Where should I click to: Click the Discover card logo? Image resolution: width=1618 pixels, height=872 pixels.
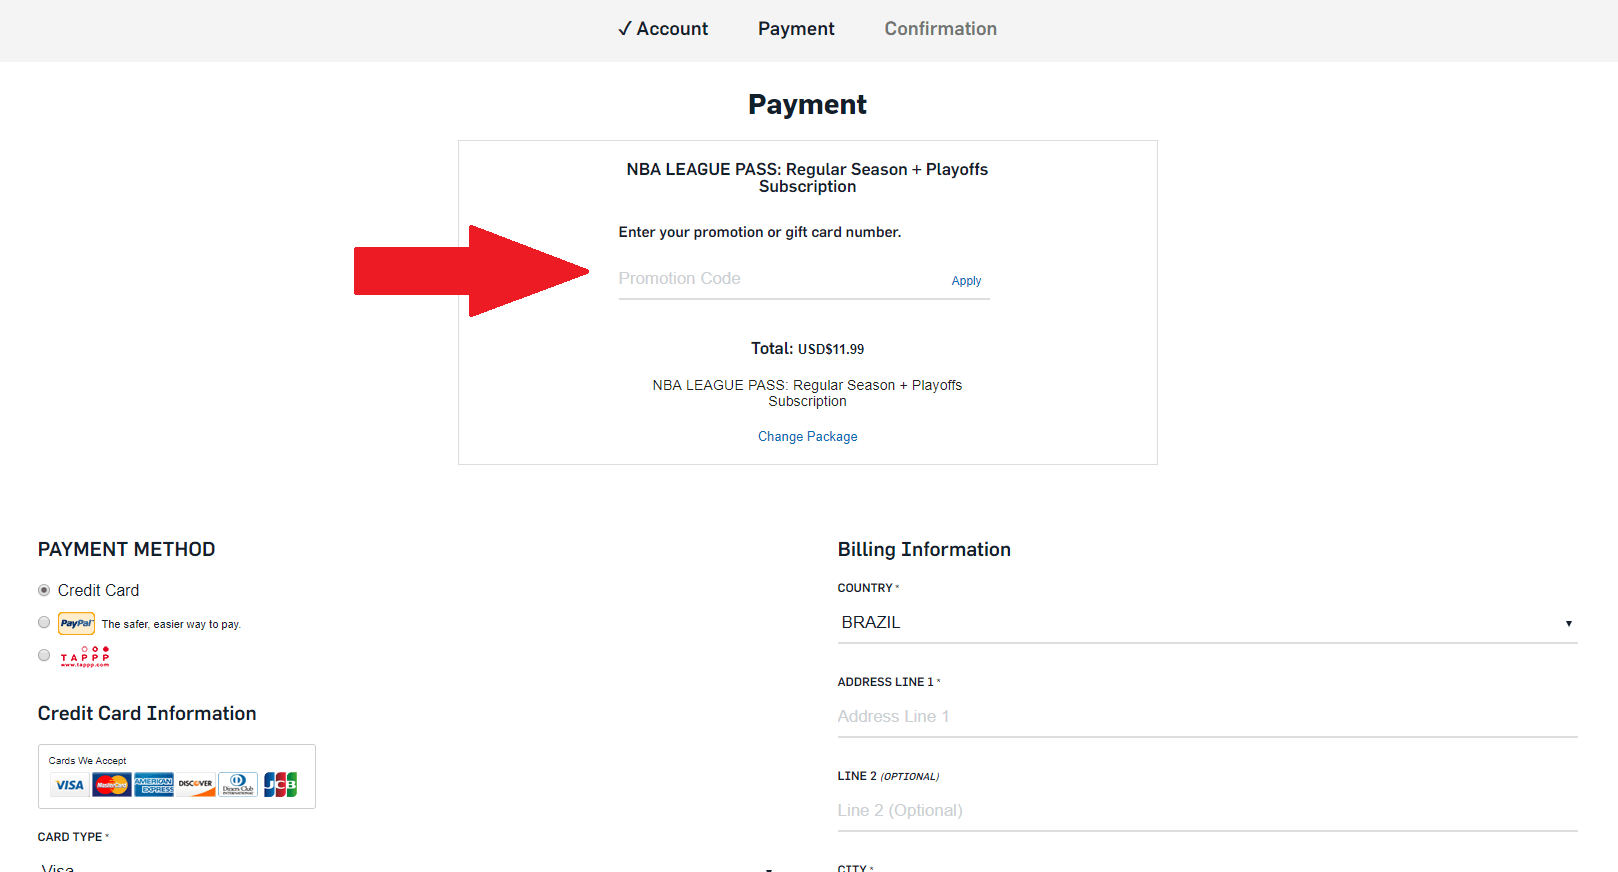pos(196,785)
